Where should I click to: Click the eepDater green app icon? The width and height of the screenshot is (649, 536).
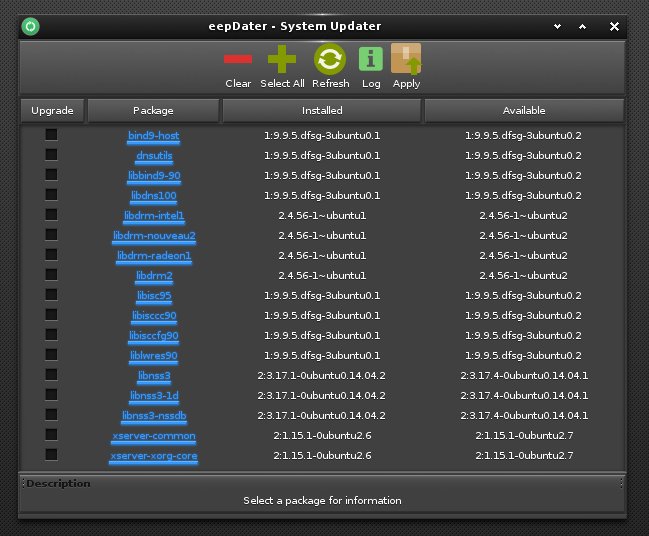(x=30, y=26)
